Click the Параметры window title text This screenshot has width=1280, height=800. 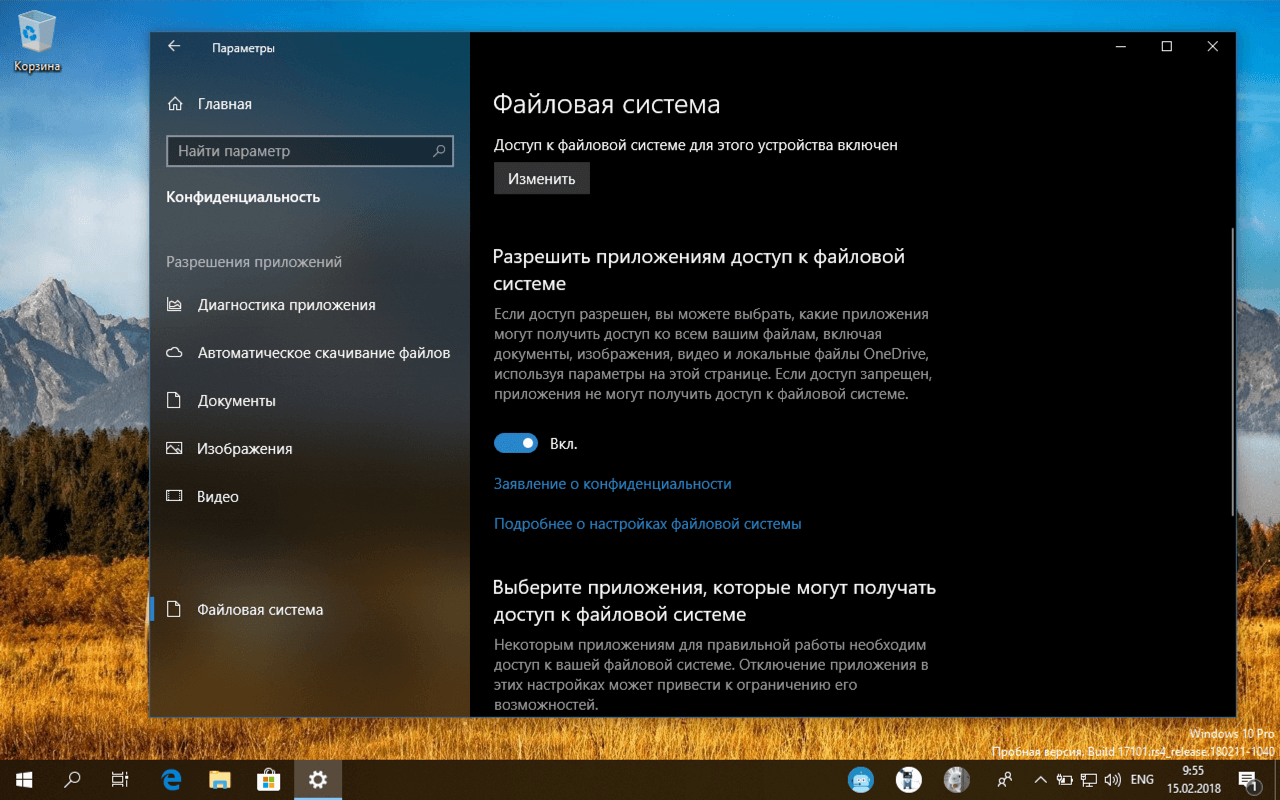pos(243,48)
